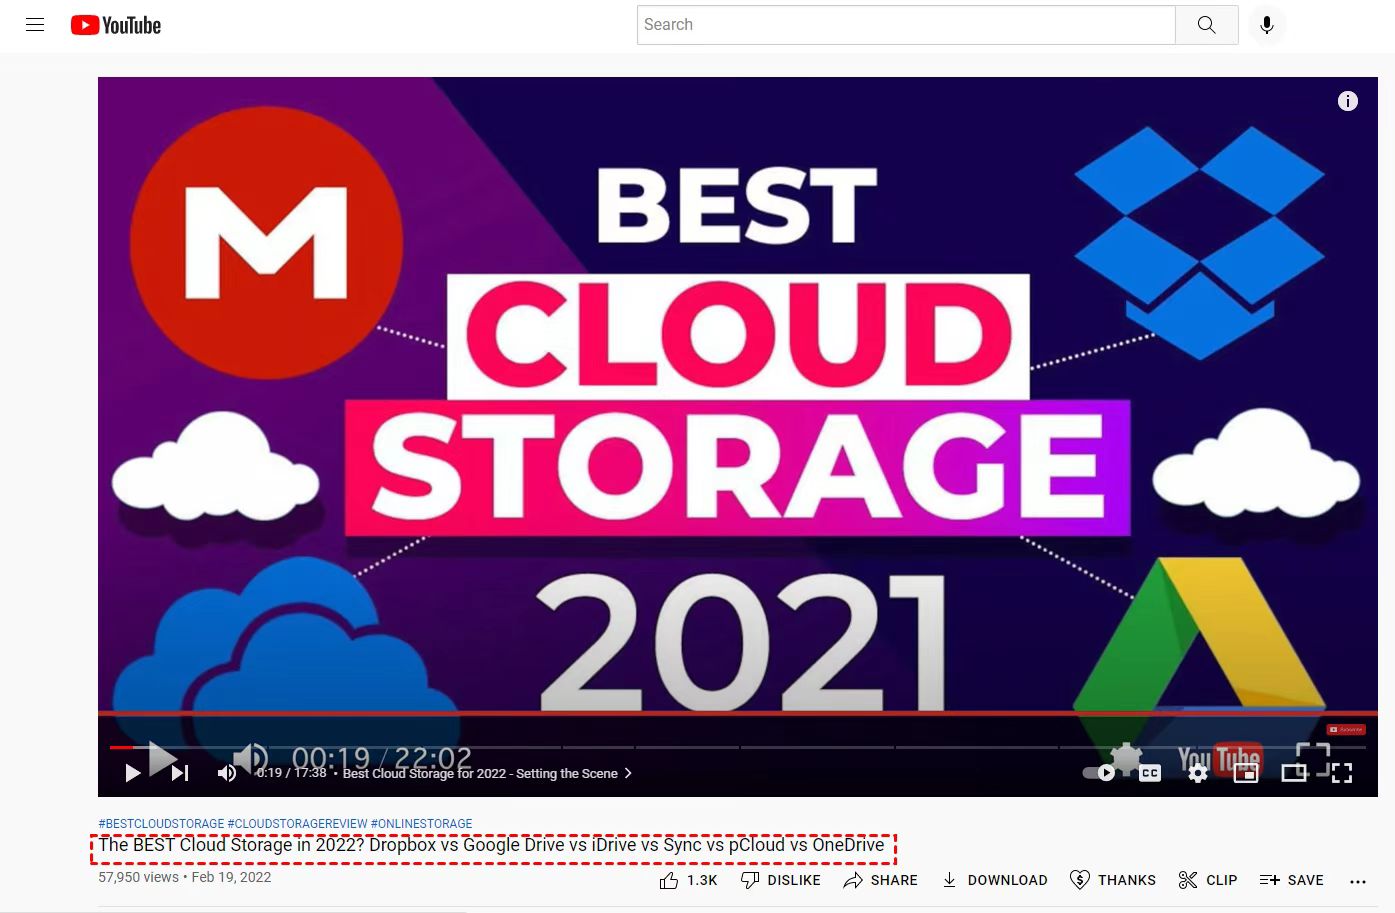Seek along the red video progress bar
This screenshot has height=913, width=1395.
(x=738, y=747)
